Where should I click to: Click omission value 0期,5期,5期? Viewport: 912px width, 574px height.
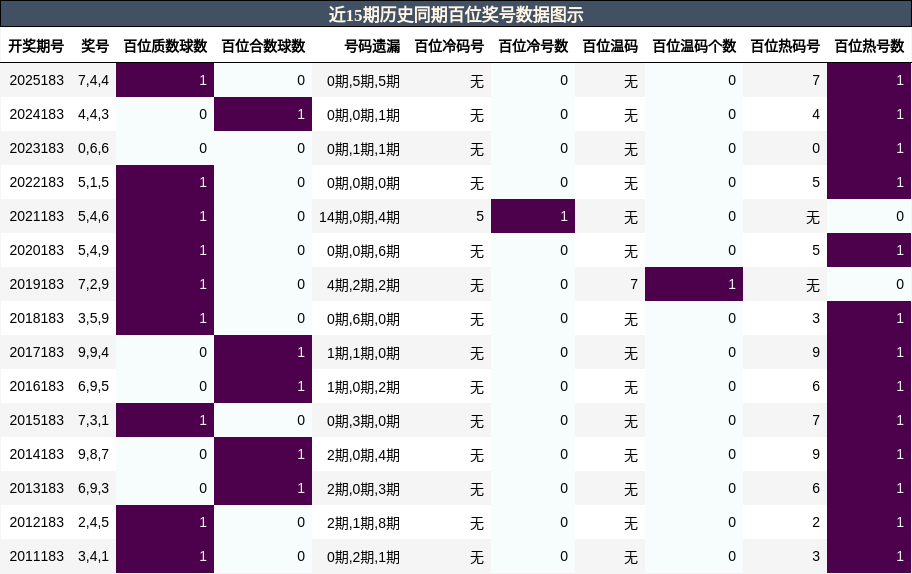coord(364,81)
